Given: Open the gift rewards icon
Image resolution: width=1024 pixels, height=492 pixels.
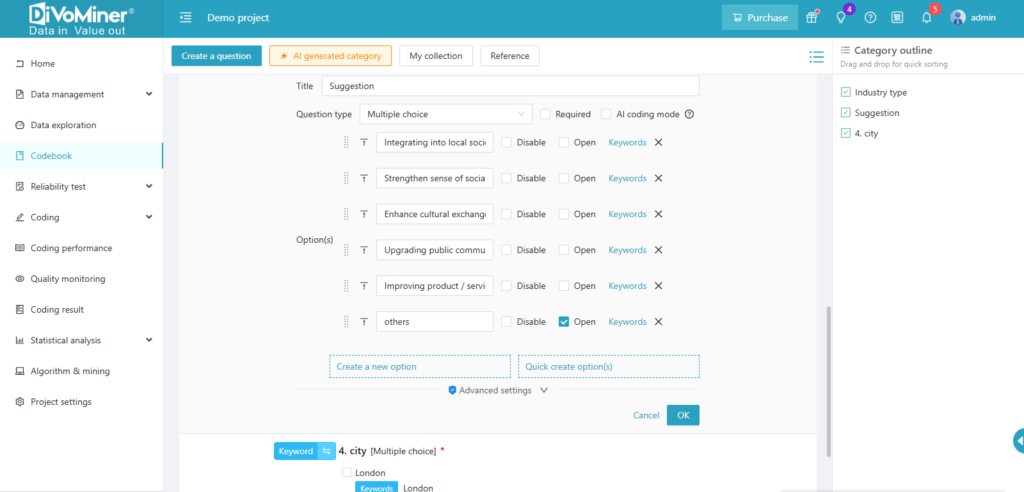Looking at the screenshot, I should [812, 18].
